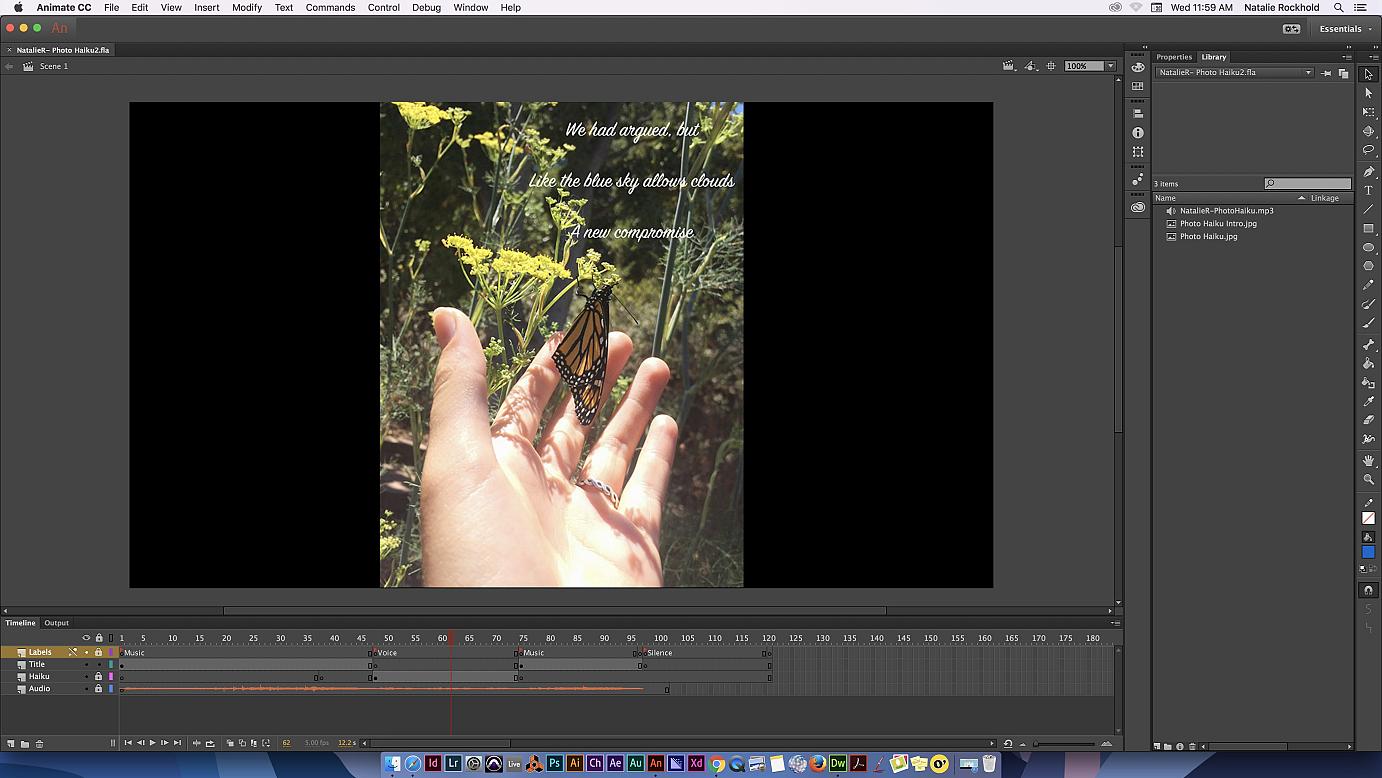Image resolution: width=1382 pixels, height=778 pixels.
Task: Toggle lock on the Audio layer
Action: (x=98, y=689)
